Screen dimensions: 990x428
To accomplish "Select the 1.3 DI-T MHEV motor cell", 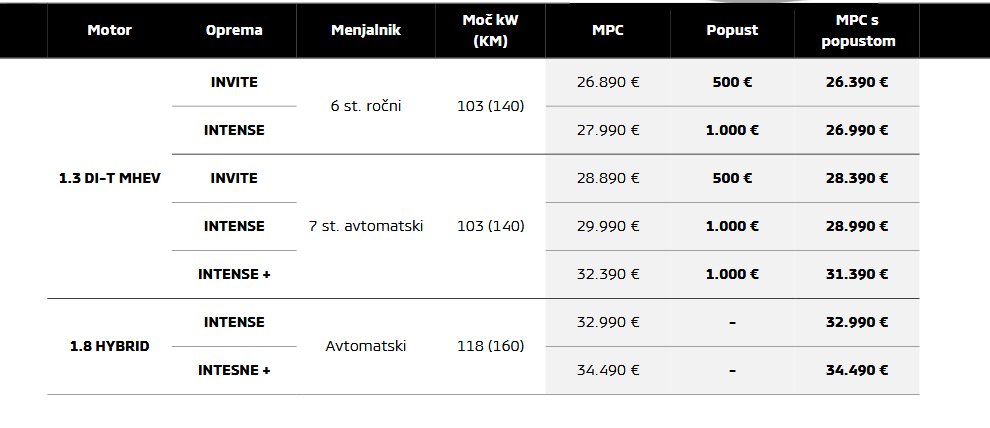I will (110, 178).
